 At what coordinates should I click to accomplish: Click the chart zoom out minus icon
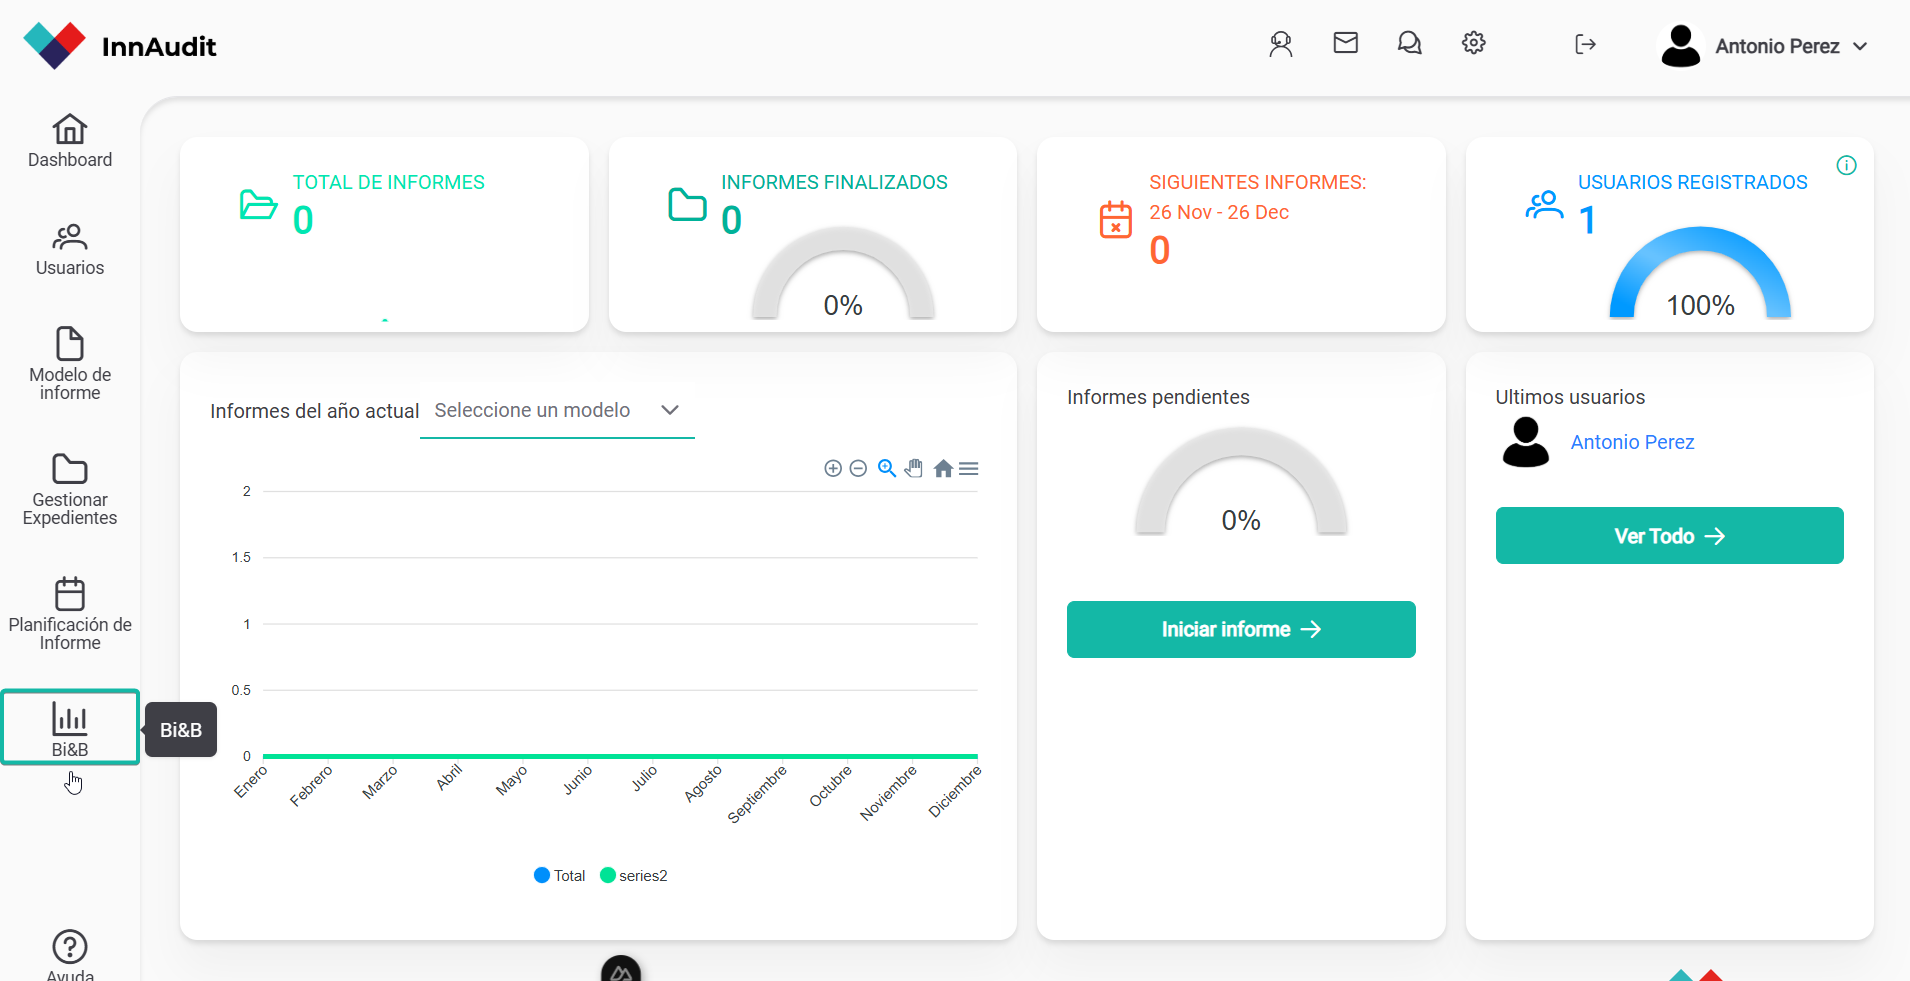tap(858, 469)
